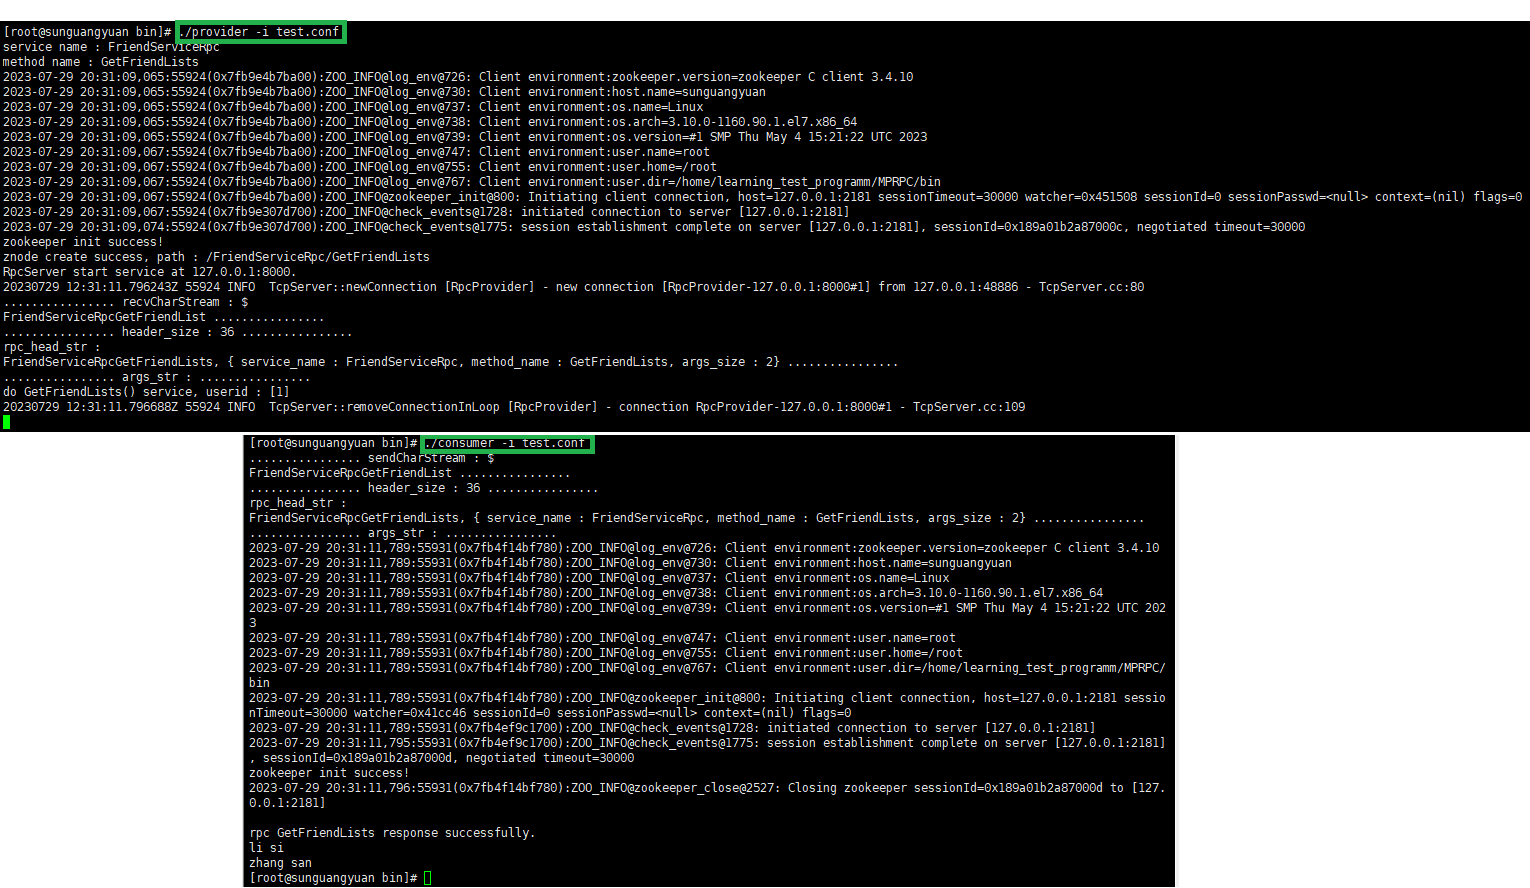
Task: Click the hollow green cursor after consumer prompt
Action: 428,878
